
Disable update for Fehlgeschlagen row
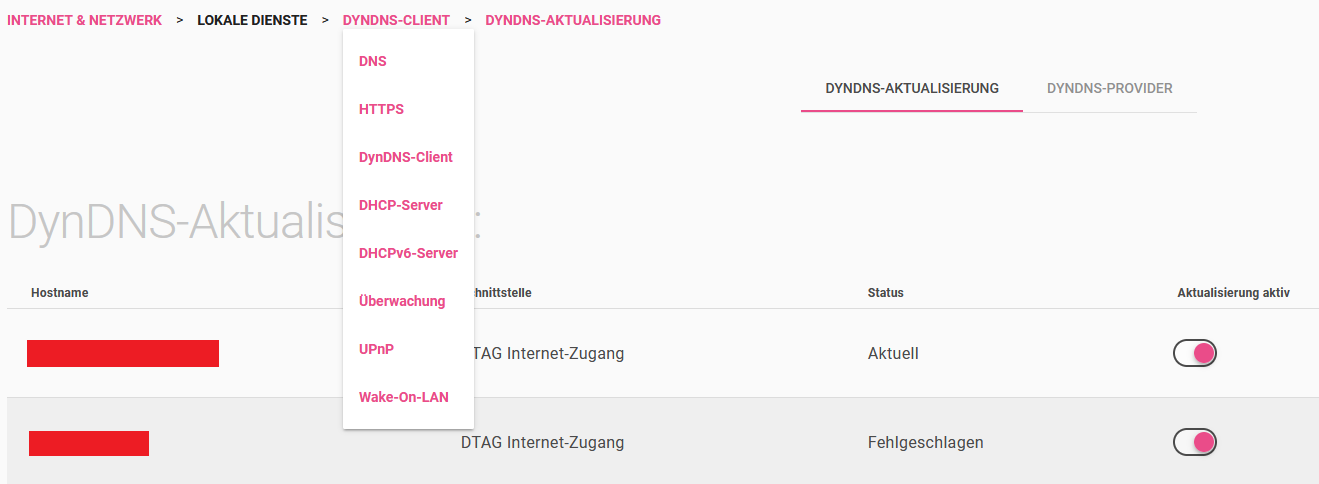point(1195,442)
